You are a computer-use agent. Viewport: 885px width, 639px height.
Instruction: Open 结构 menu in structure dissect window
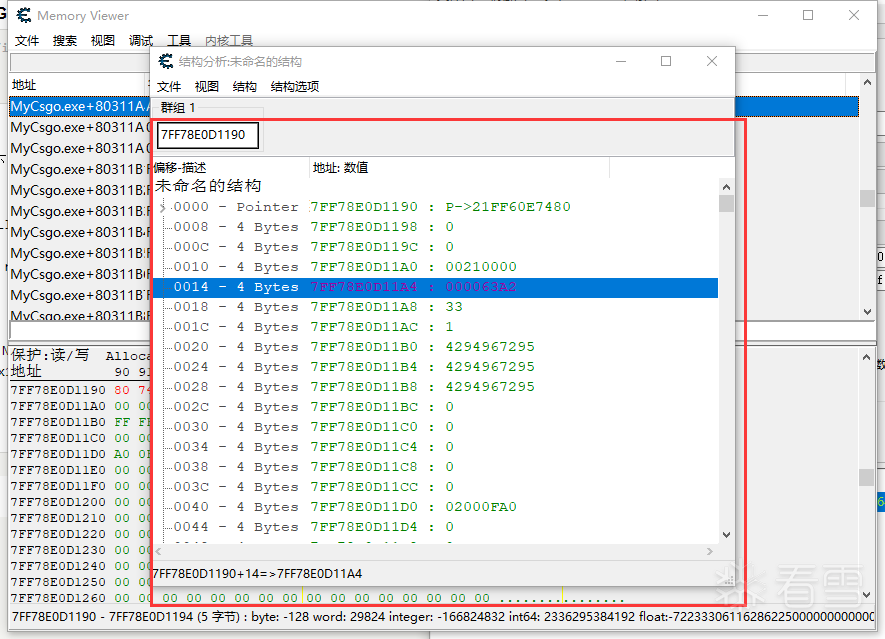click(244, 86)
